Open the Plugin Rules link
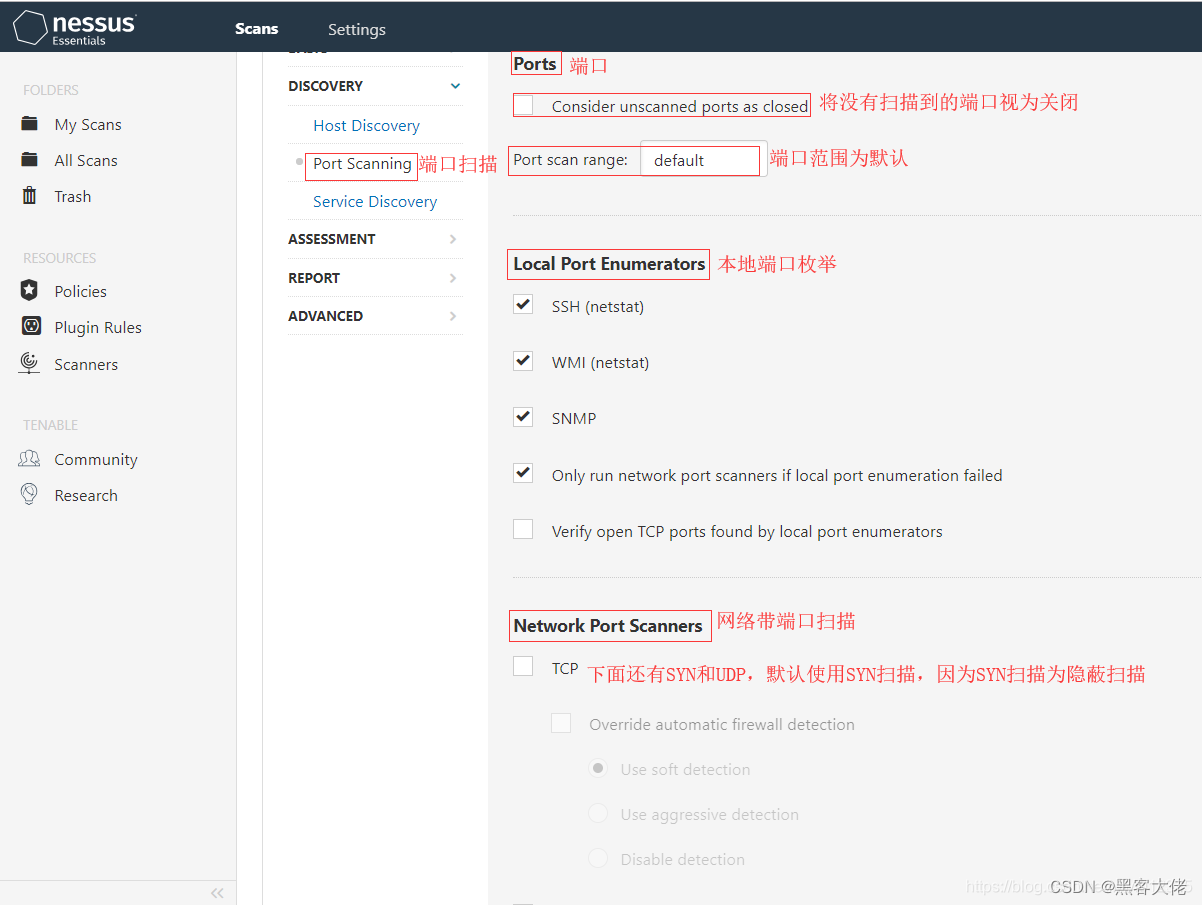 coord(98,327)
